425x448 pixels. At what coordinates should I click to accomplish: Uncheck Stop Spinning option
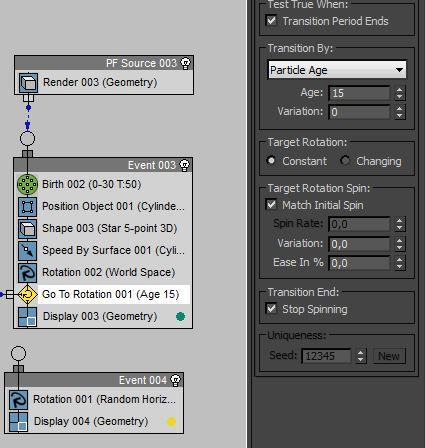point(271,308)
